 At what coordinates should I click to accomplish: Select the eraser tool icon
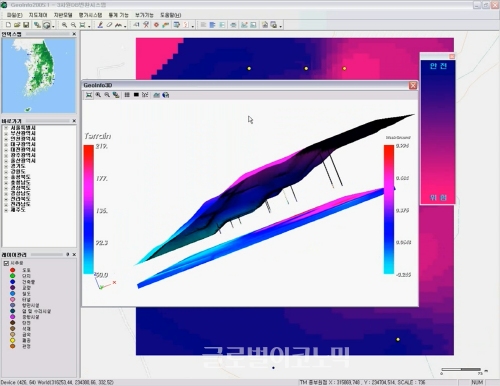coord(109,25)
